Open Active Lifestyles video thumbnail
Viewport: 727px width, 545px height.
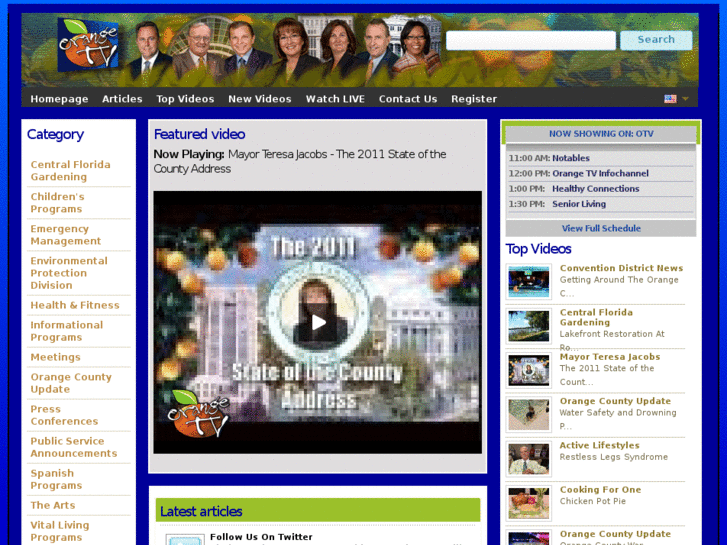[529, 459]
